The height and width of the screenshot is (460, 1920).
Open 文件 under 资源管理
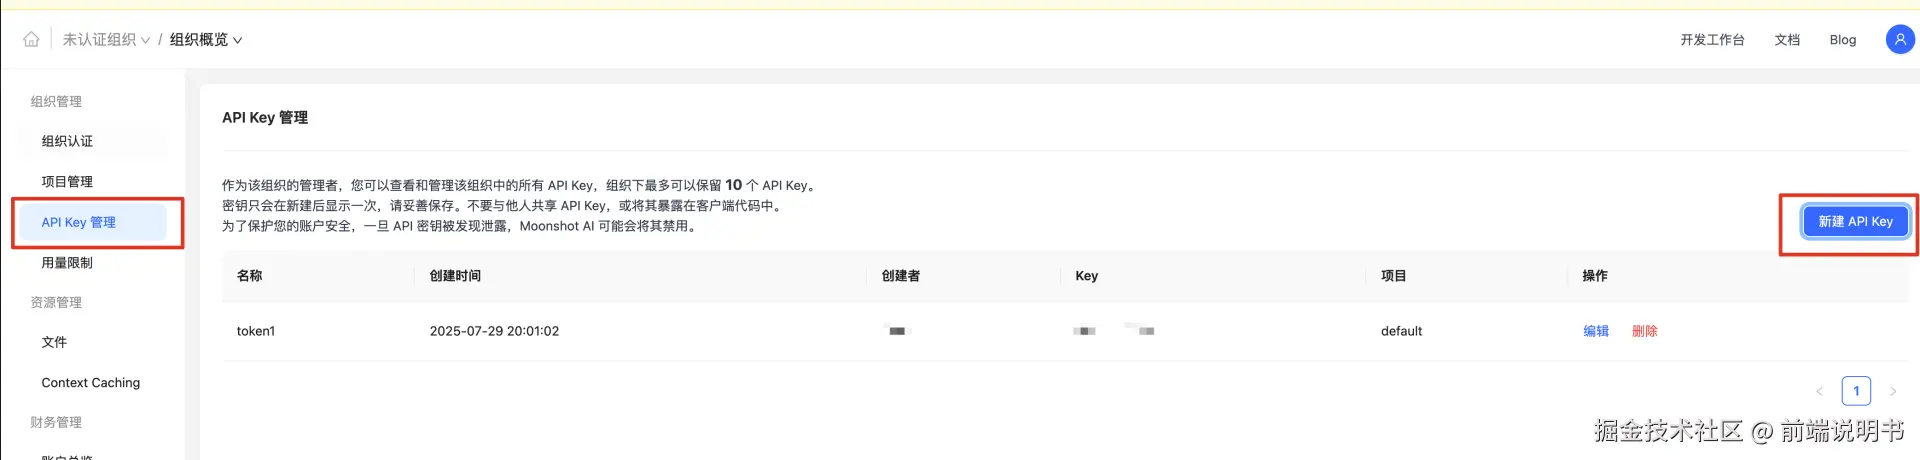(x=54, y=342)
